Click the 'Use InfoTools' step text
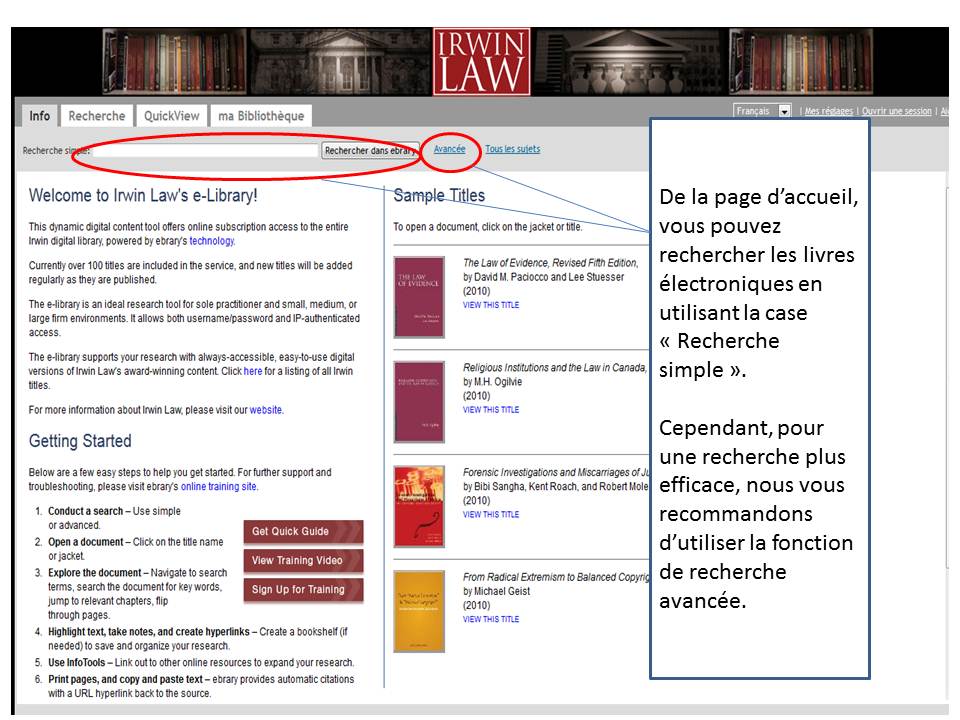960x720 pixels. pyautogui.click(x=77, y=662)
